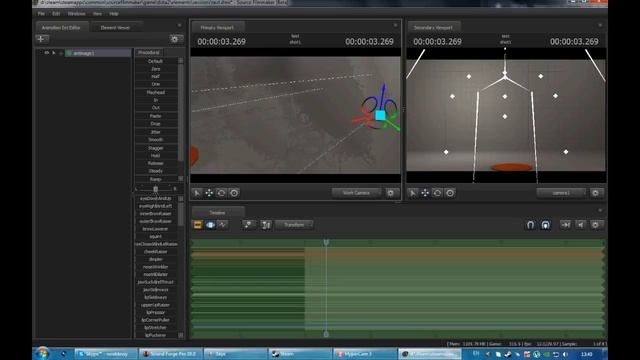Open the Transform dropdown in timeline

[x=294, y=225]
